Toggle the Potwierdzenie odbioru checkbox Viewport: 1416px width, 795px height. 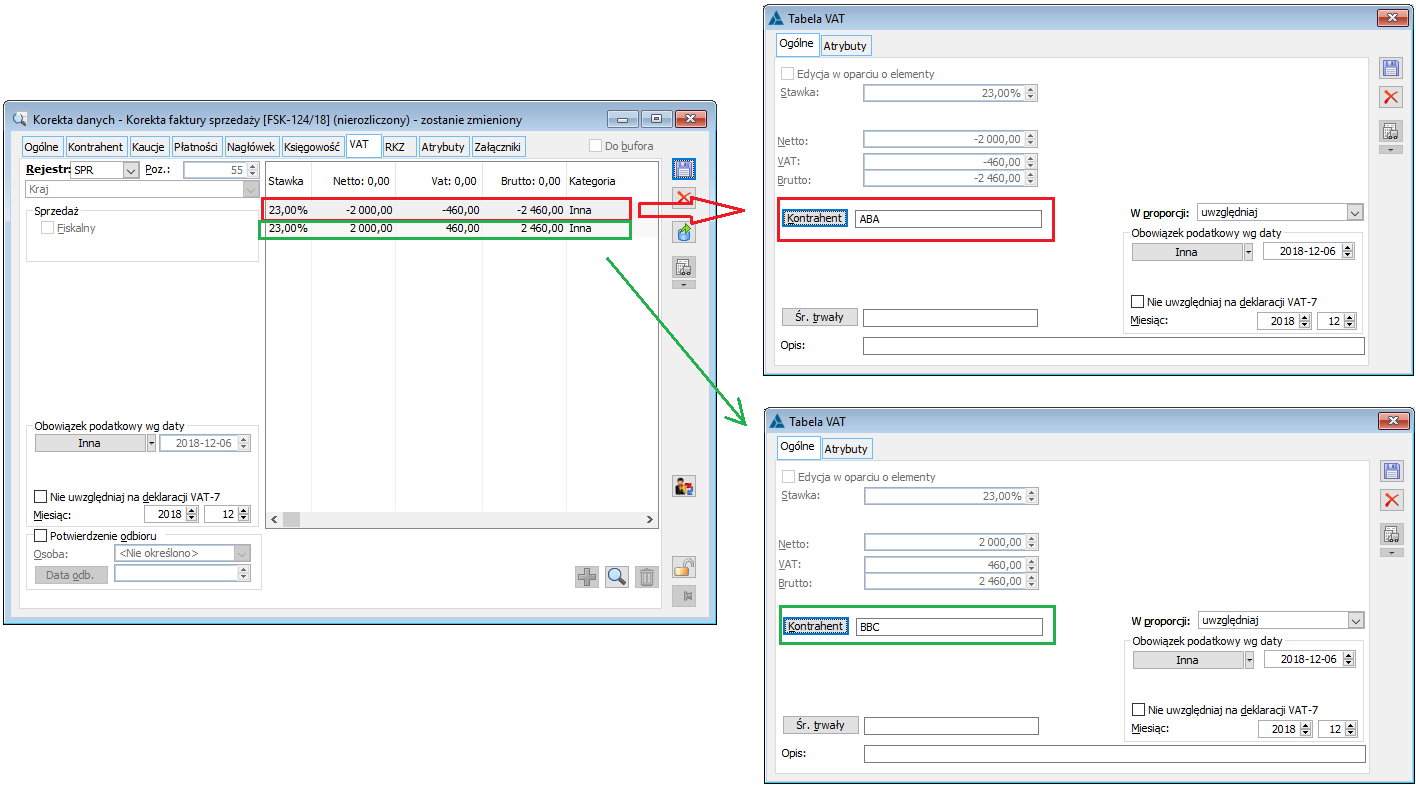40,535
